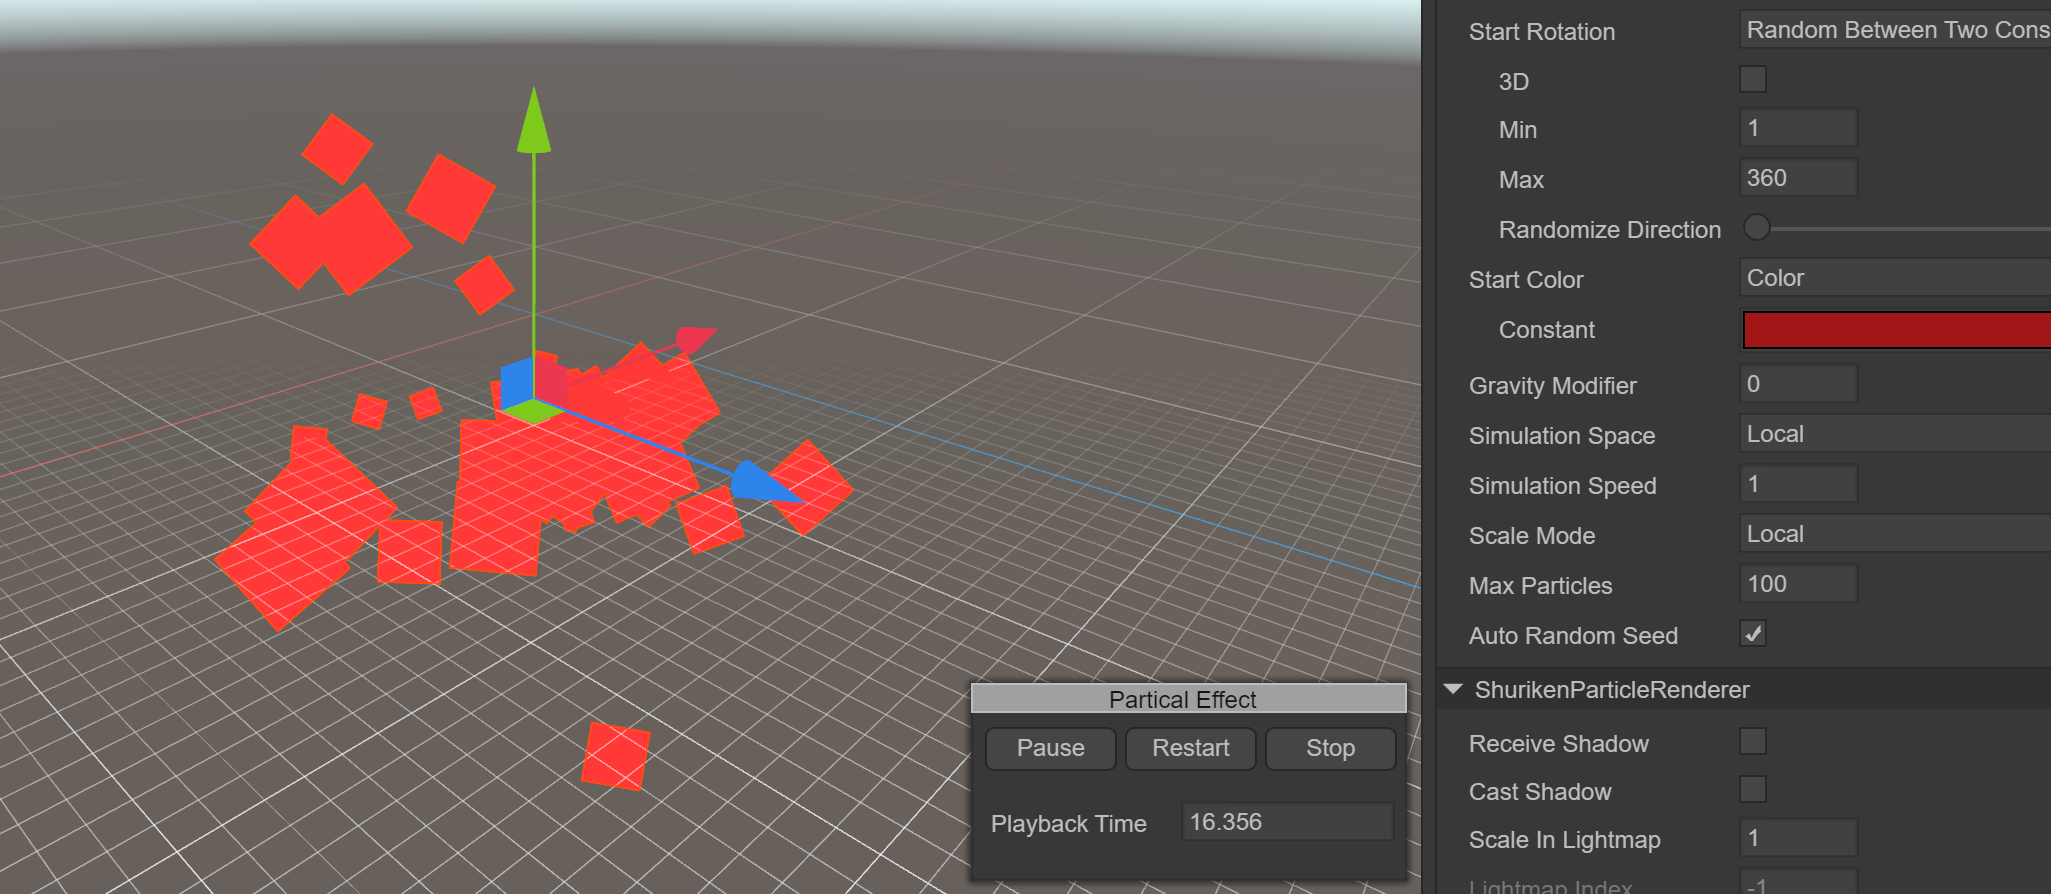
Task: Open the red Constant color swatch
Action: point(1896,330)
